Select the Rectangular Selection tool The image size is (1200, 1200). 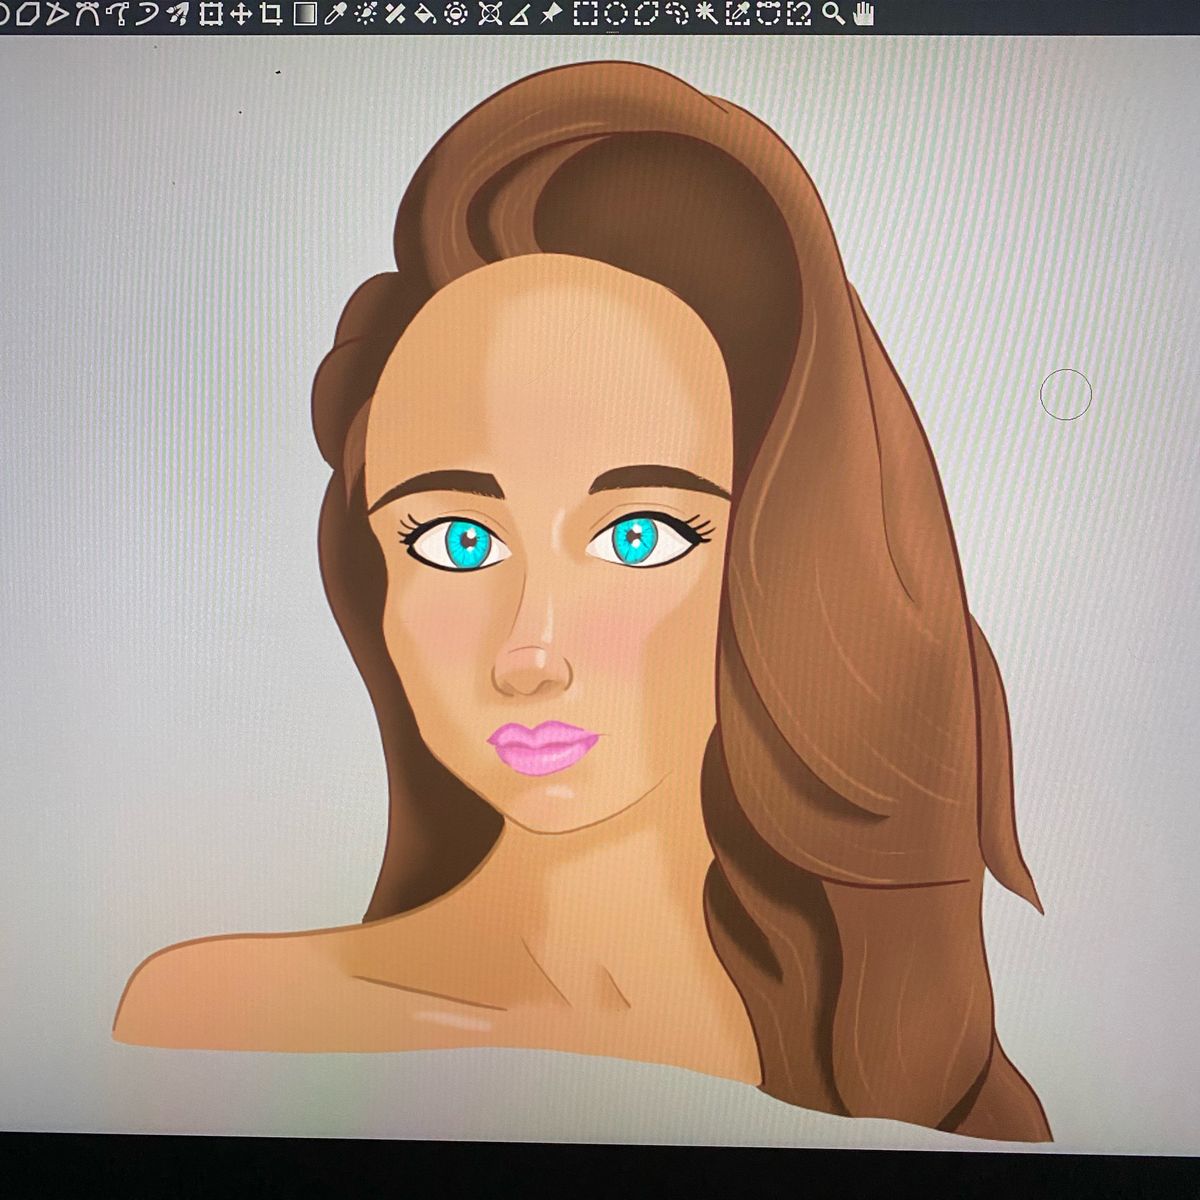tap(586, 14)
